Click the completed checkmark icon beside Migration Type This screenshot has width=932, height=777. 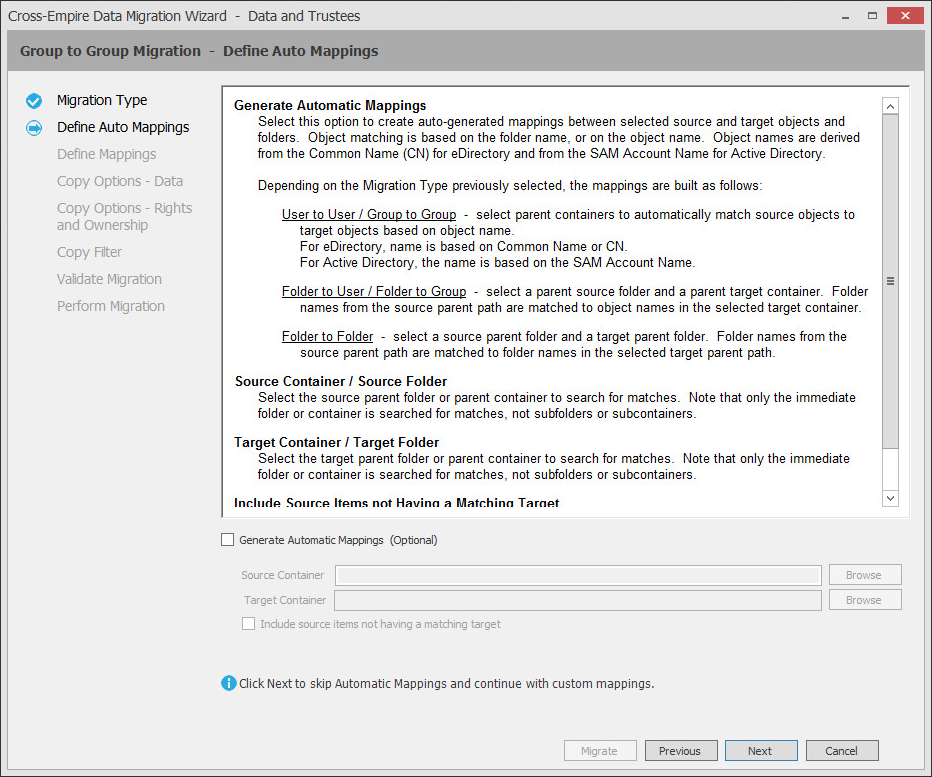coord(34,100)
